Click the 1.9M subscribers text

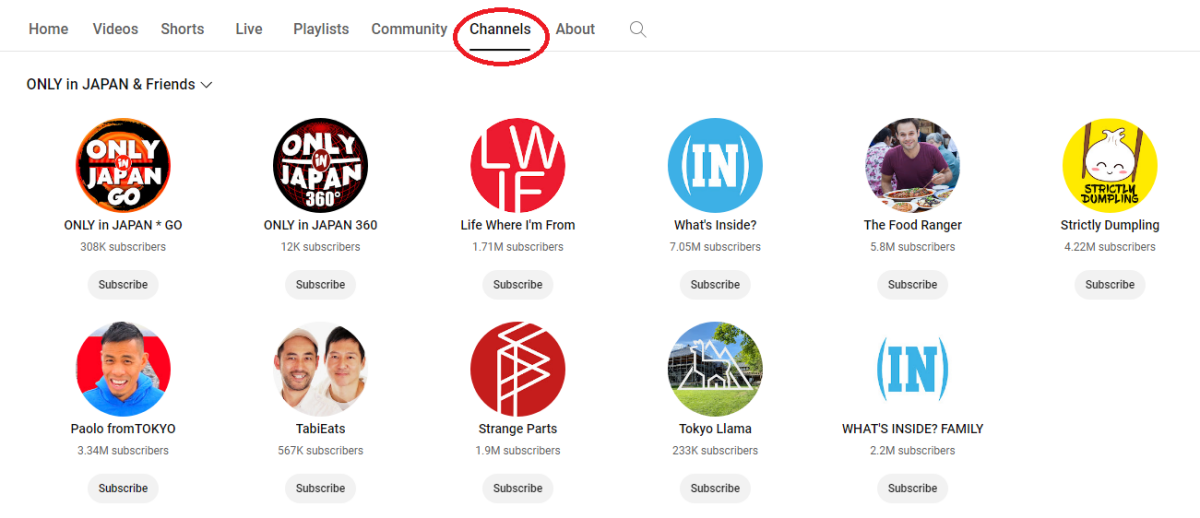click(518, 451)
